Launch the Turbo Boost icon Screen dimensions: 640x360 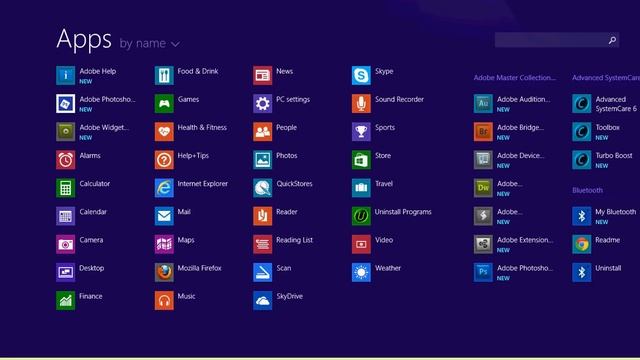[x=582, y=160]
